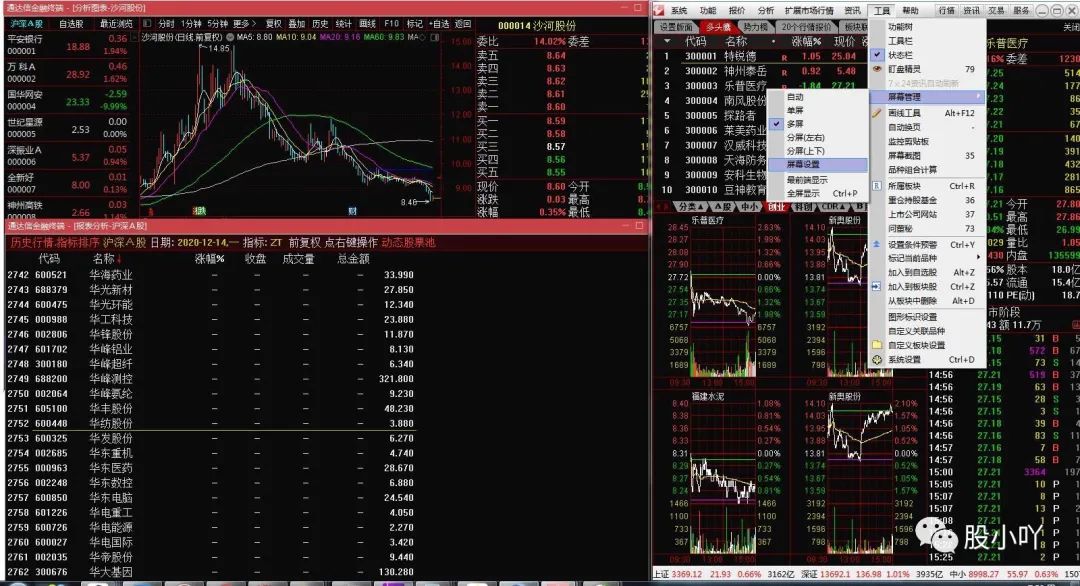
Task: Click the alert icon next to 设置条件预警
Action: point(877,244)
